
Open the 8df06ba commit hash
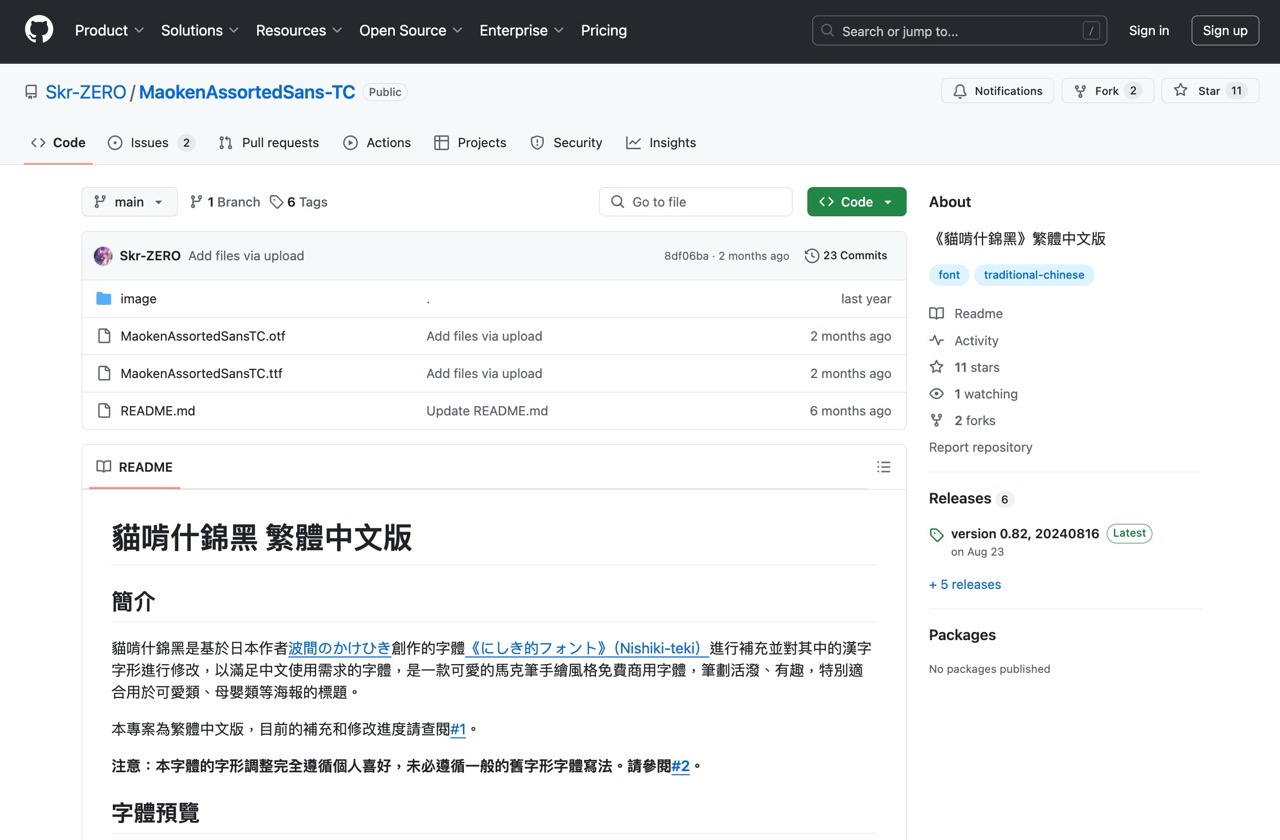[686, 256]
